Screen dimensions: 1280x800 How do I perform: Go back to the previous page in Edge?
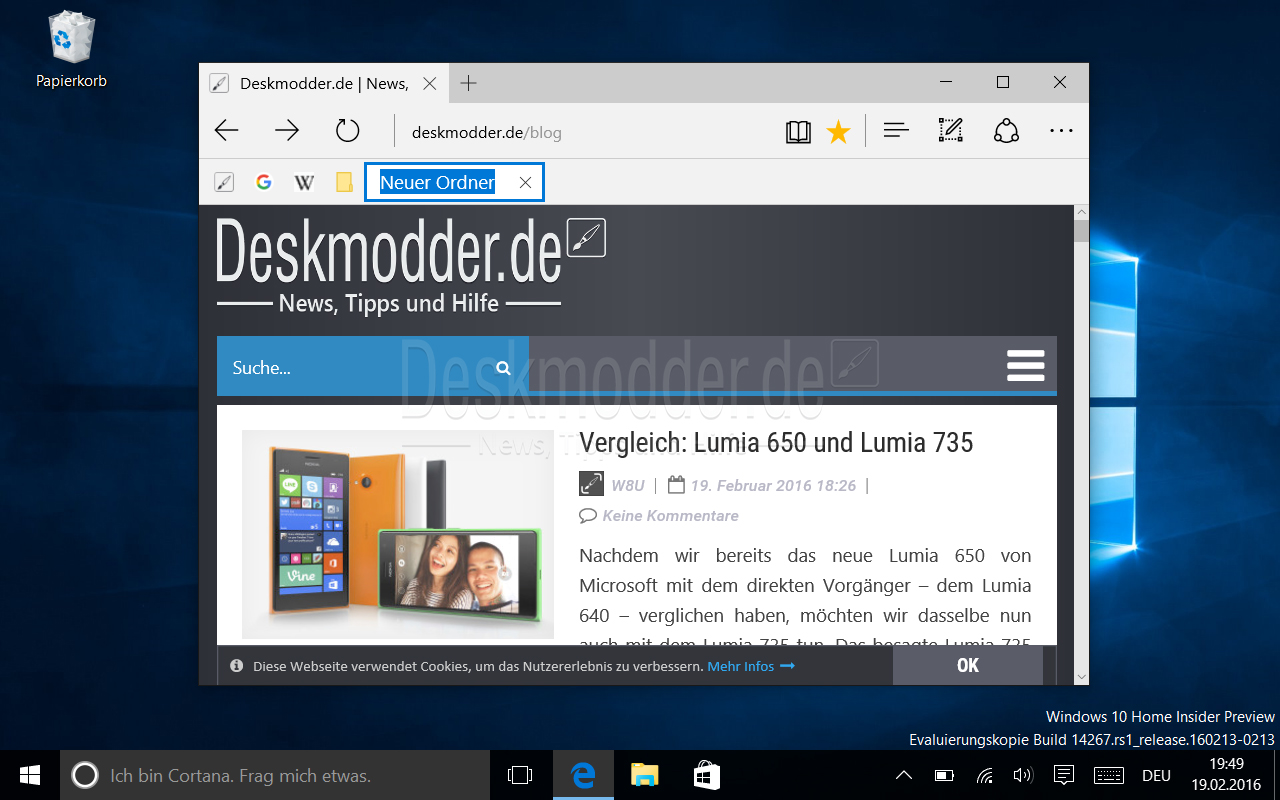pos(227,130)
